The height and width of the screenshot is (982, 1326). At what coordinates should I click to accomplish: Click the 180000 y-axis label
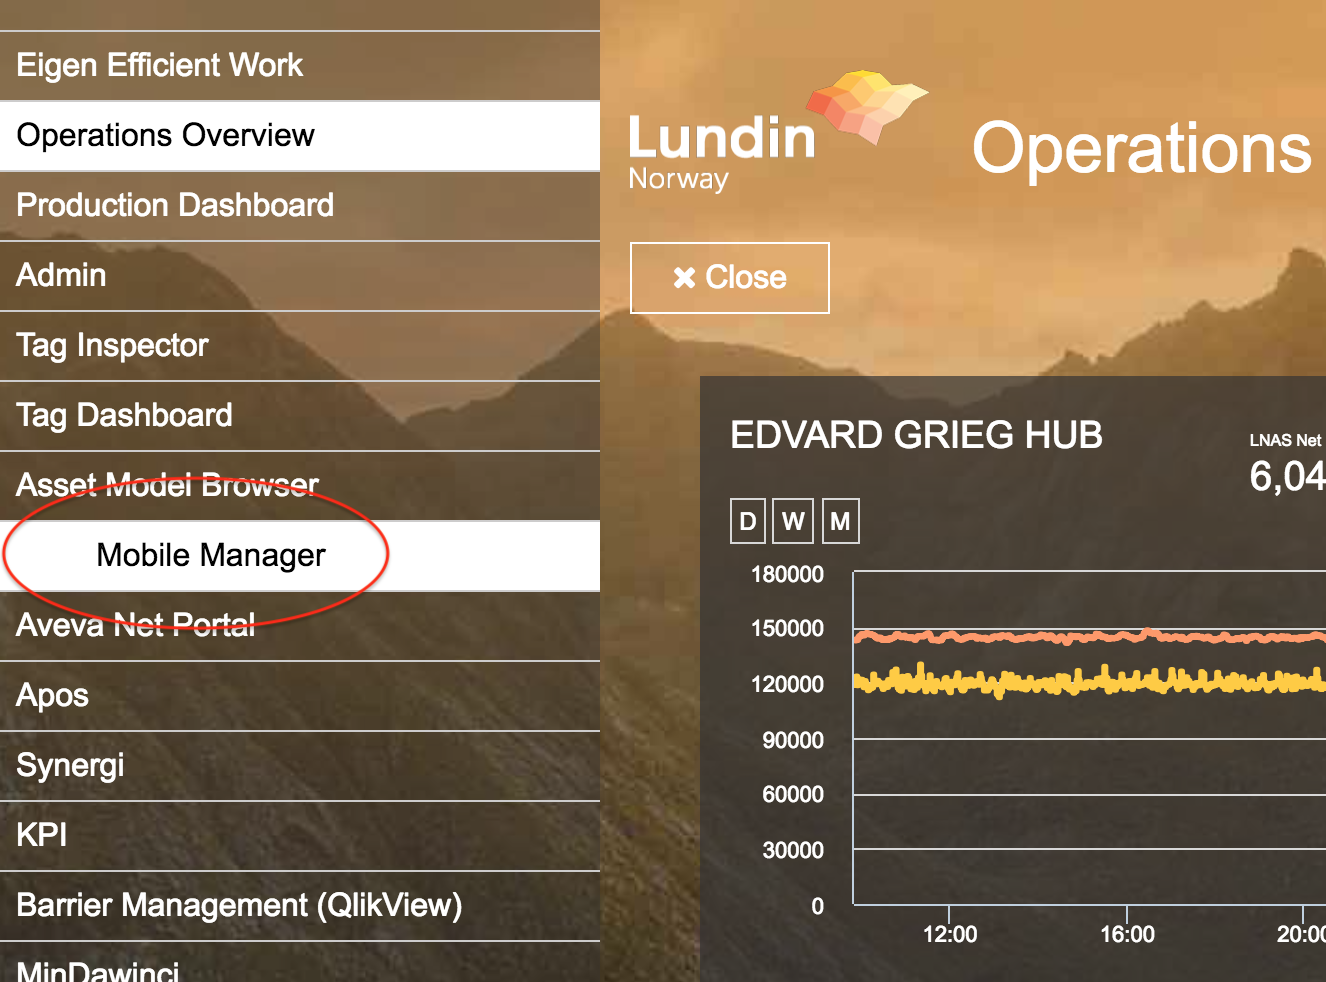click(787, 575)
